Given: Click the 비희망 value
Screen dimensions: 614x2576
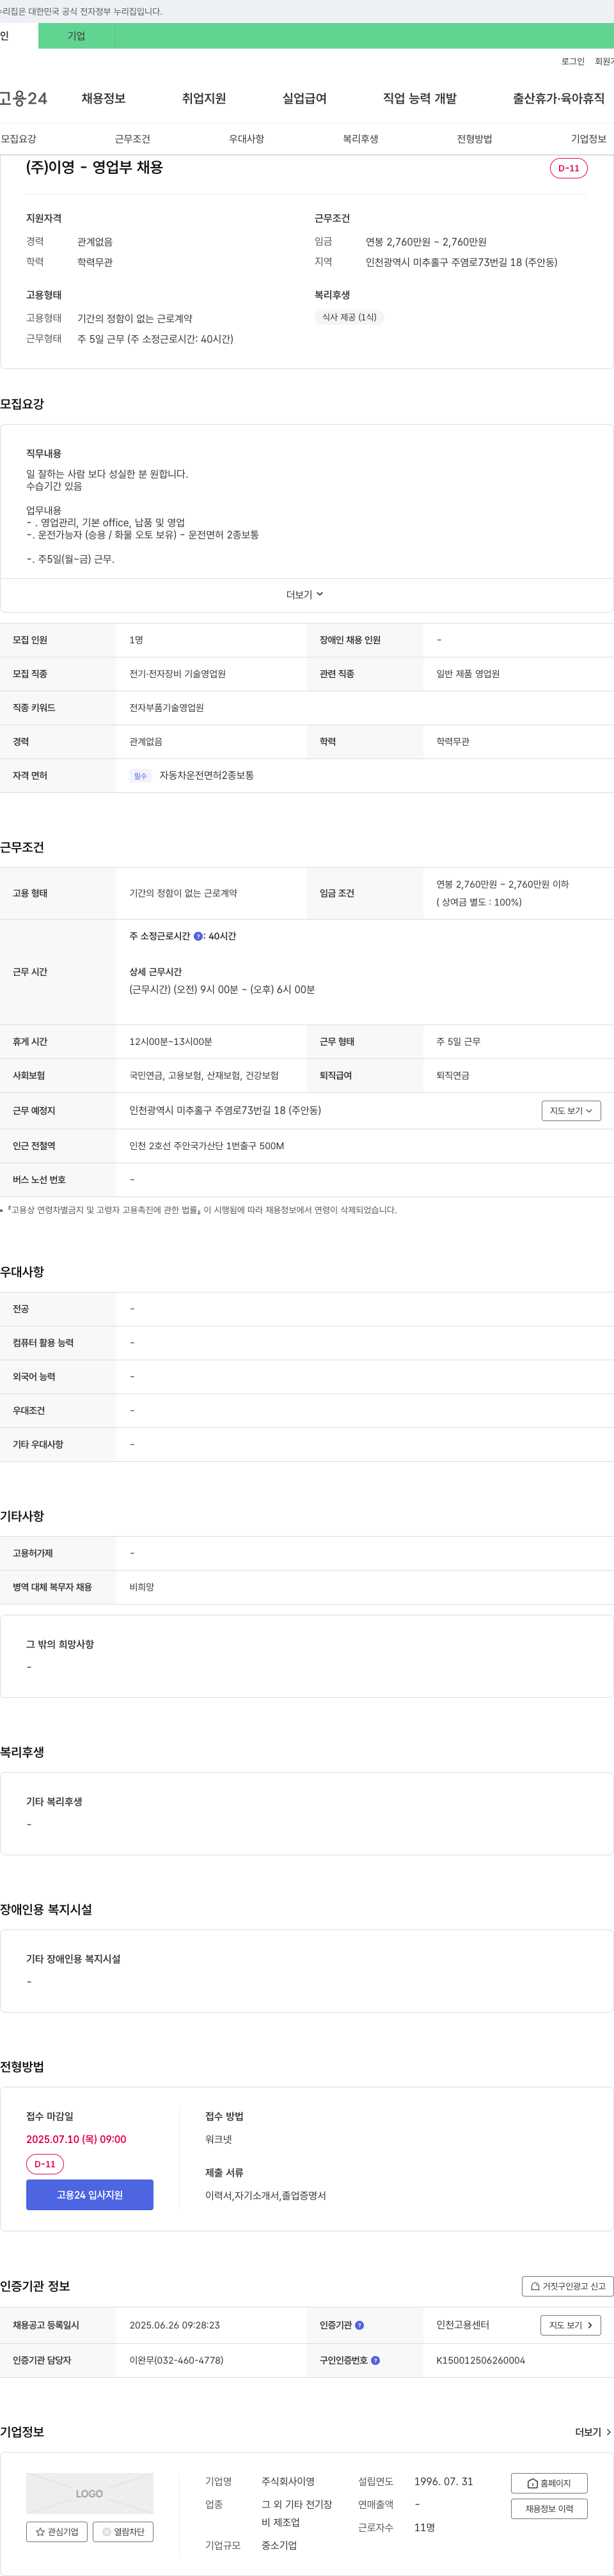Looking at the screenshot, I should pos(141,1587).
